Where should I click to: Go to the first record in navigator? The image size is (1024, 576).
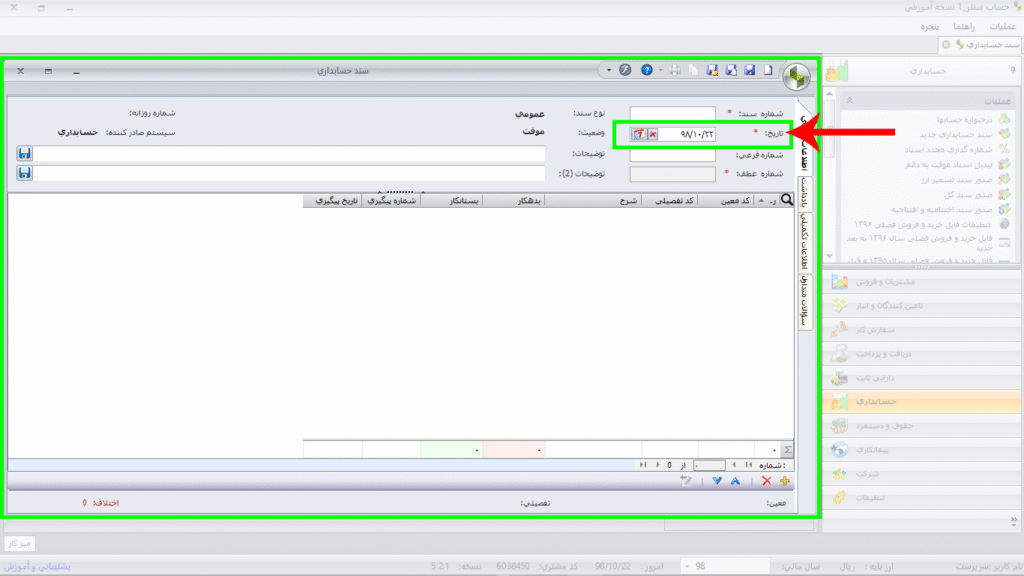tap(748, 465)
